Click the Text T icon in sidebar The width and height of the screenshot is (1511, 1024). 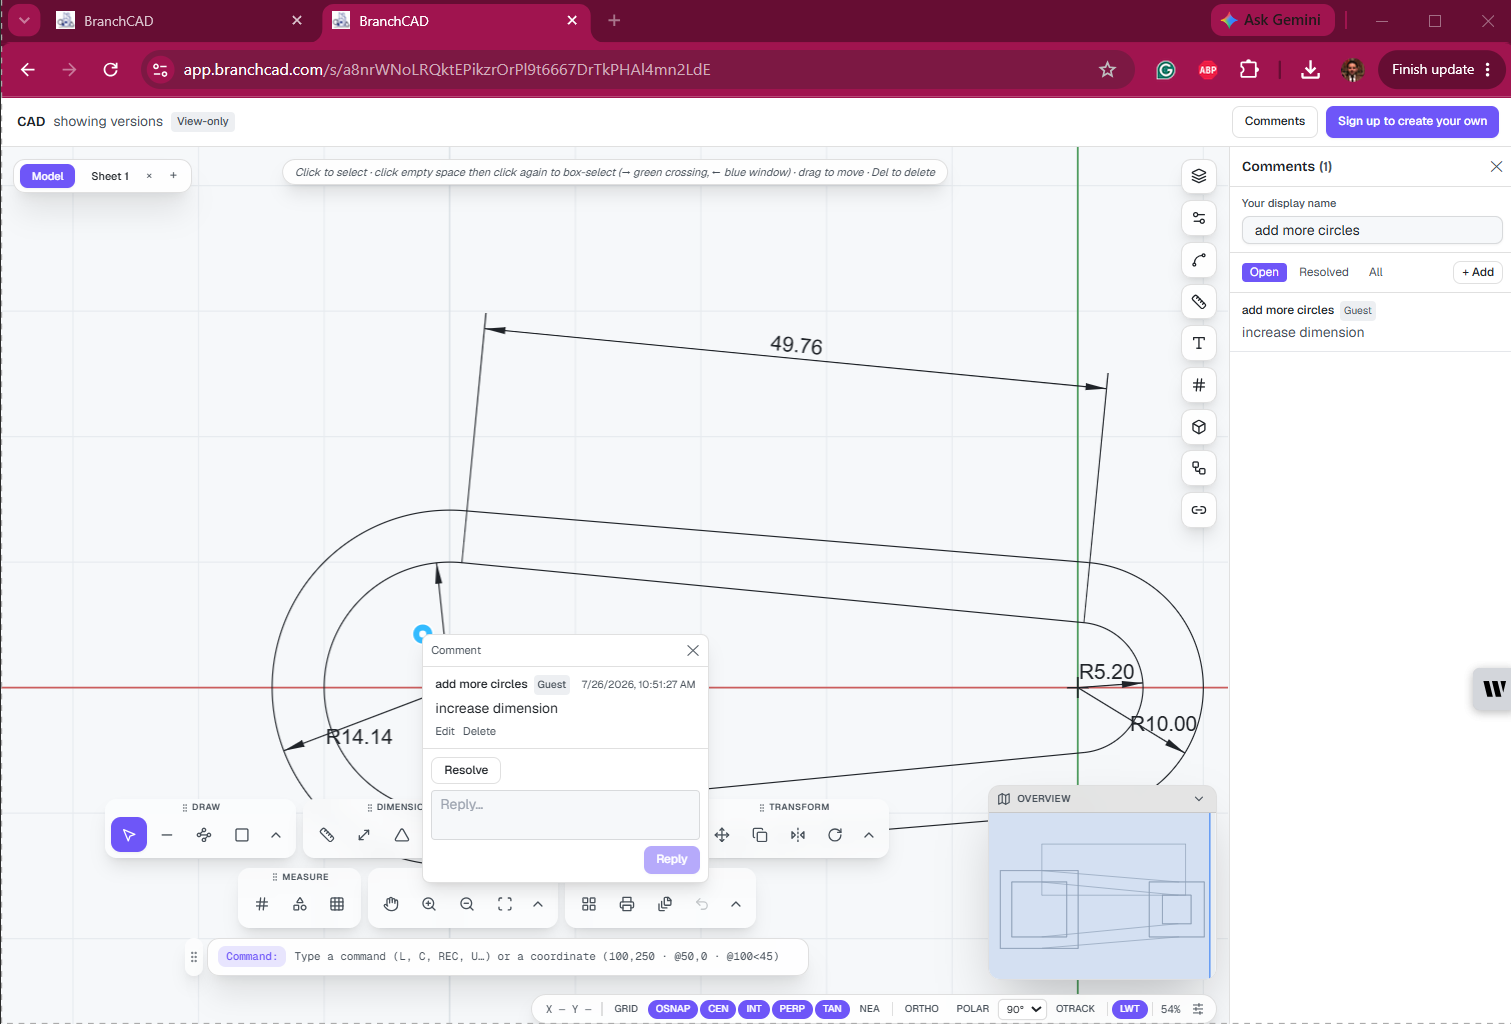pyautogui.click(x=1199, y=343)
